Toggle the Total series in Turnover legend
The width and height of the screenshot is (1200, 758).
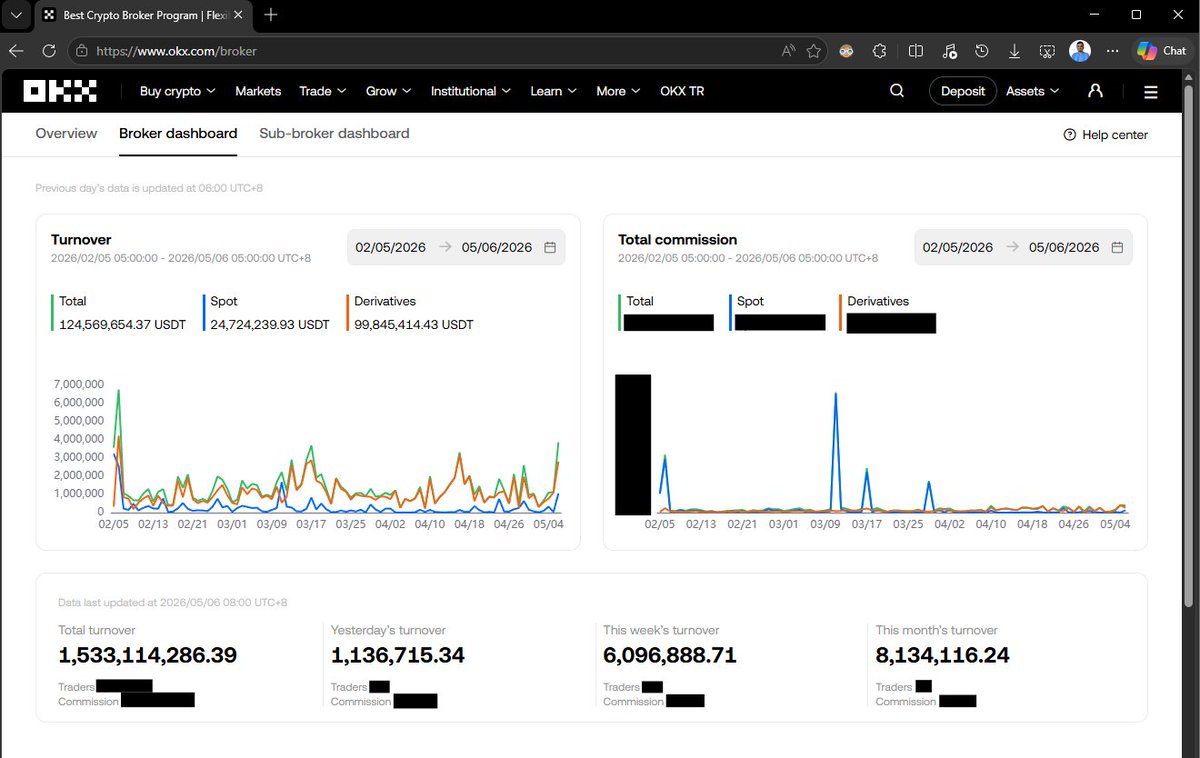[73, 301]
